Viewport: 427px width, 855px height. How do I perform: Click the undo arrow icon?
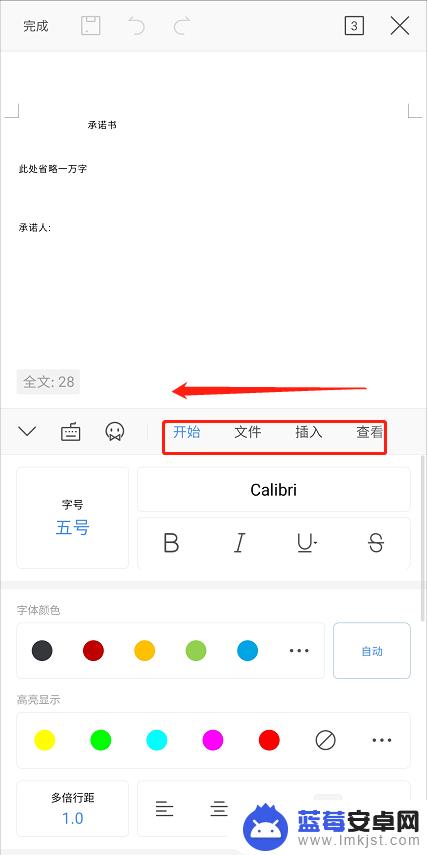pos(136,26)
